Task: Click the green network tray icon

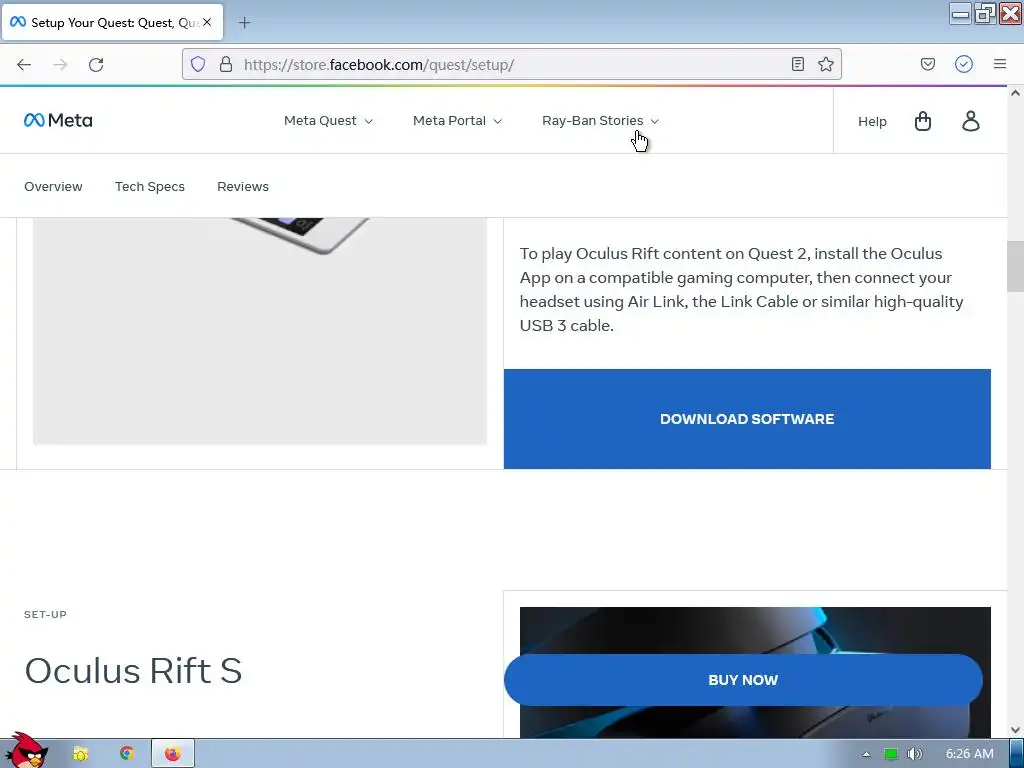Action: [891, 754]
